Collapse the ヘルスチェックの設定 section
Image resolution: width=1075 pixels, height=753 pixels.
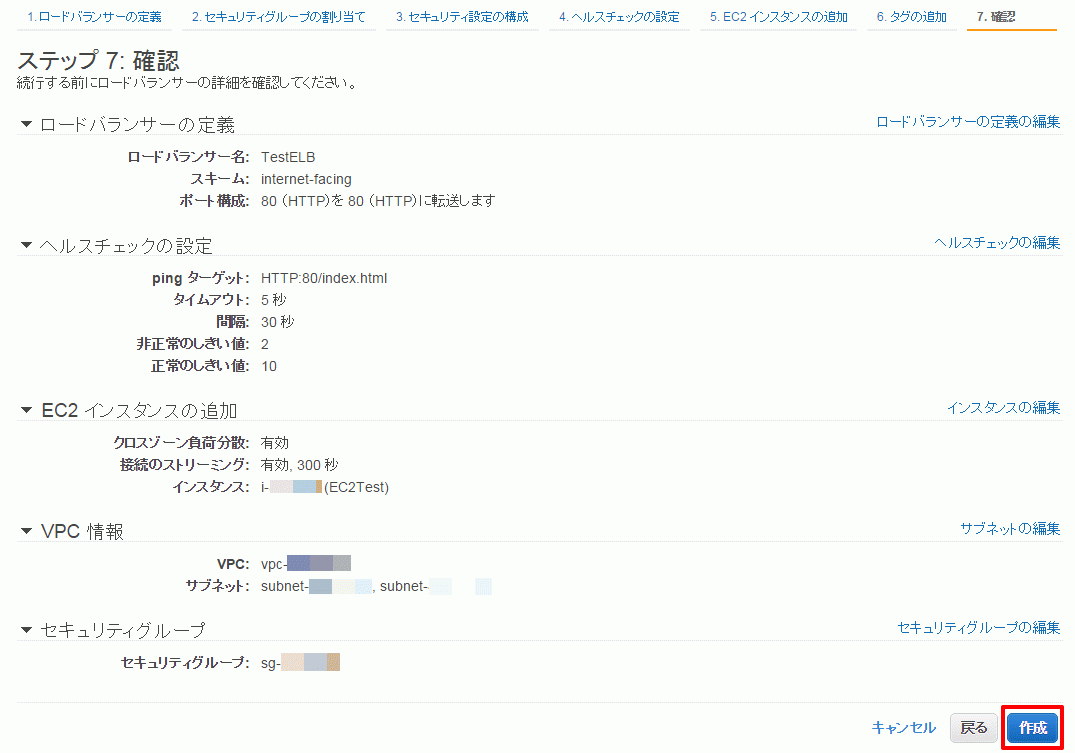(27, 245)
